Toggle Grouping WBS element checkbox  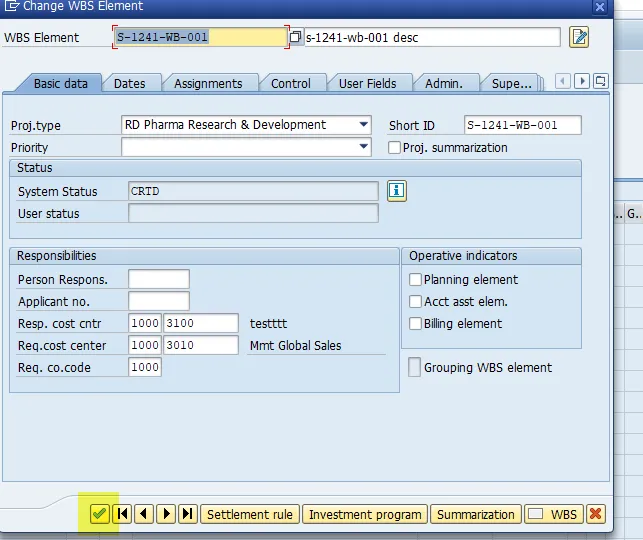(414, 367)
